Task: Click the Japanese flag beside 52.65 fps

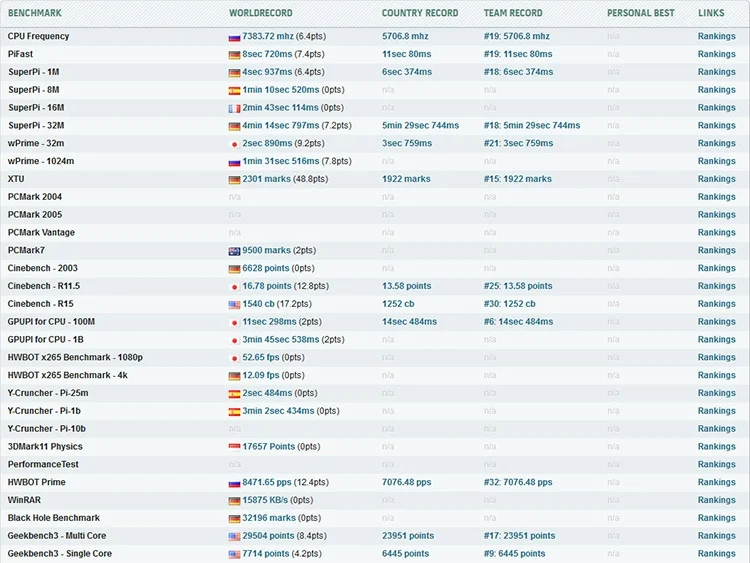Action: click(234, 358)
